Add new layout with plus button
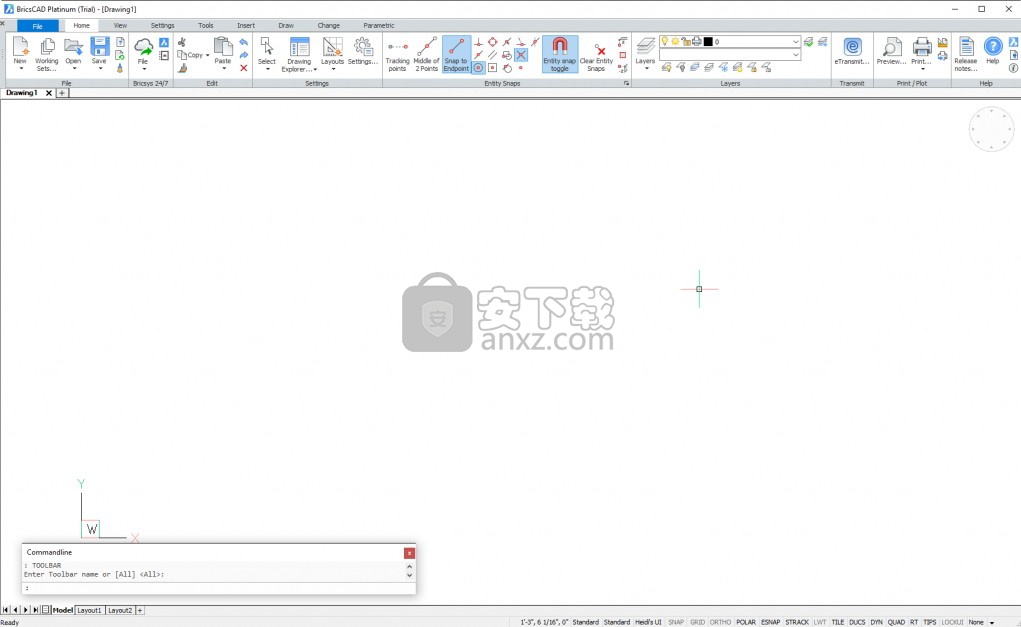 coord(139,610)
